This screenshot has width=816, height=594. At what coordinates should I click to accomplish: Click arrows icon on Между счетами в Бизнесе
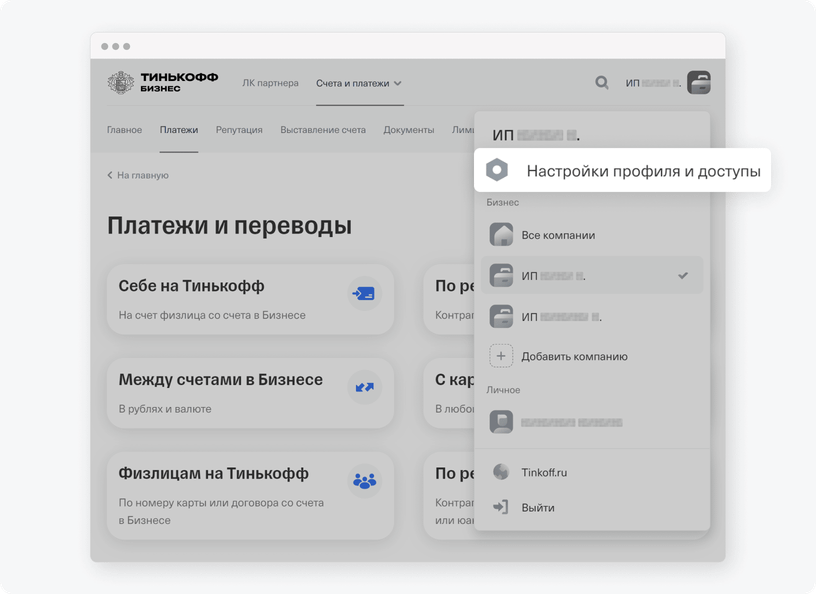(364, 387)
